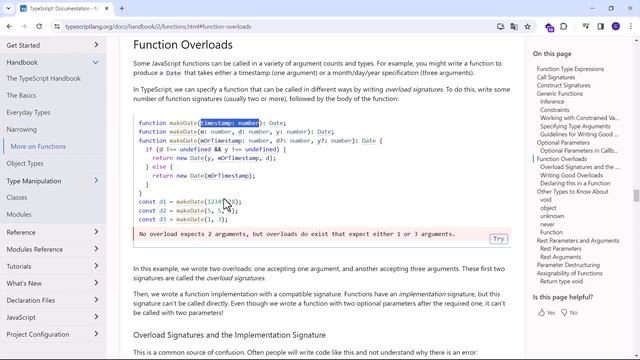Click the thumbs-up Yes feedback
This screenshot has width=640, height=360.
coord(546,313)
